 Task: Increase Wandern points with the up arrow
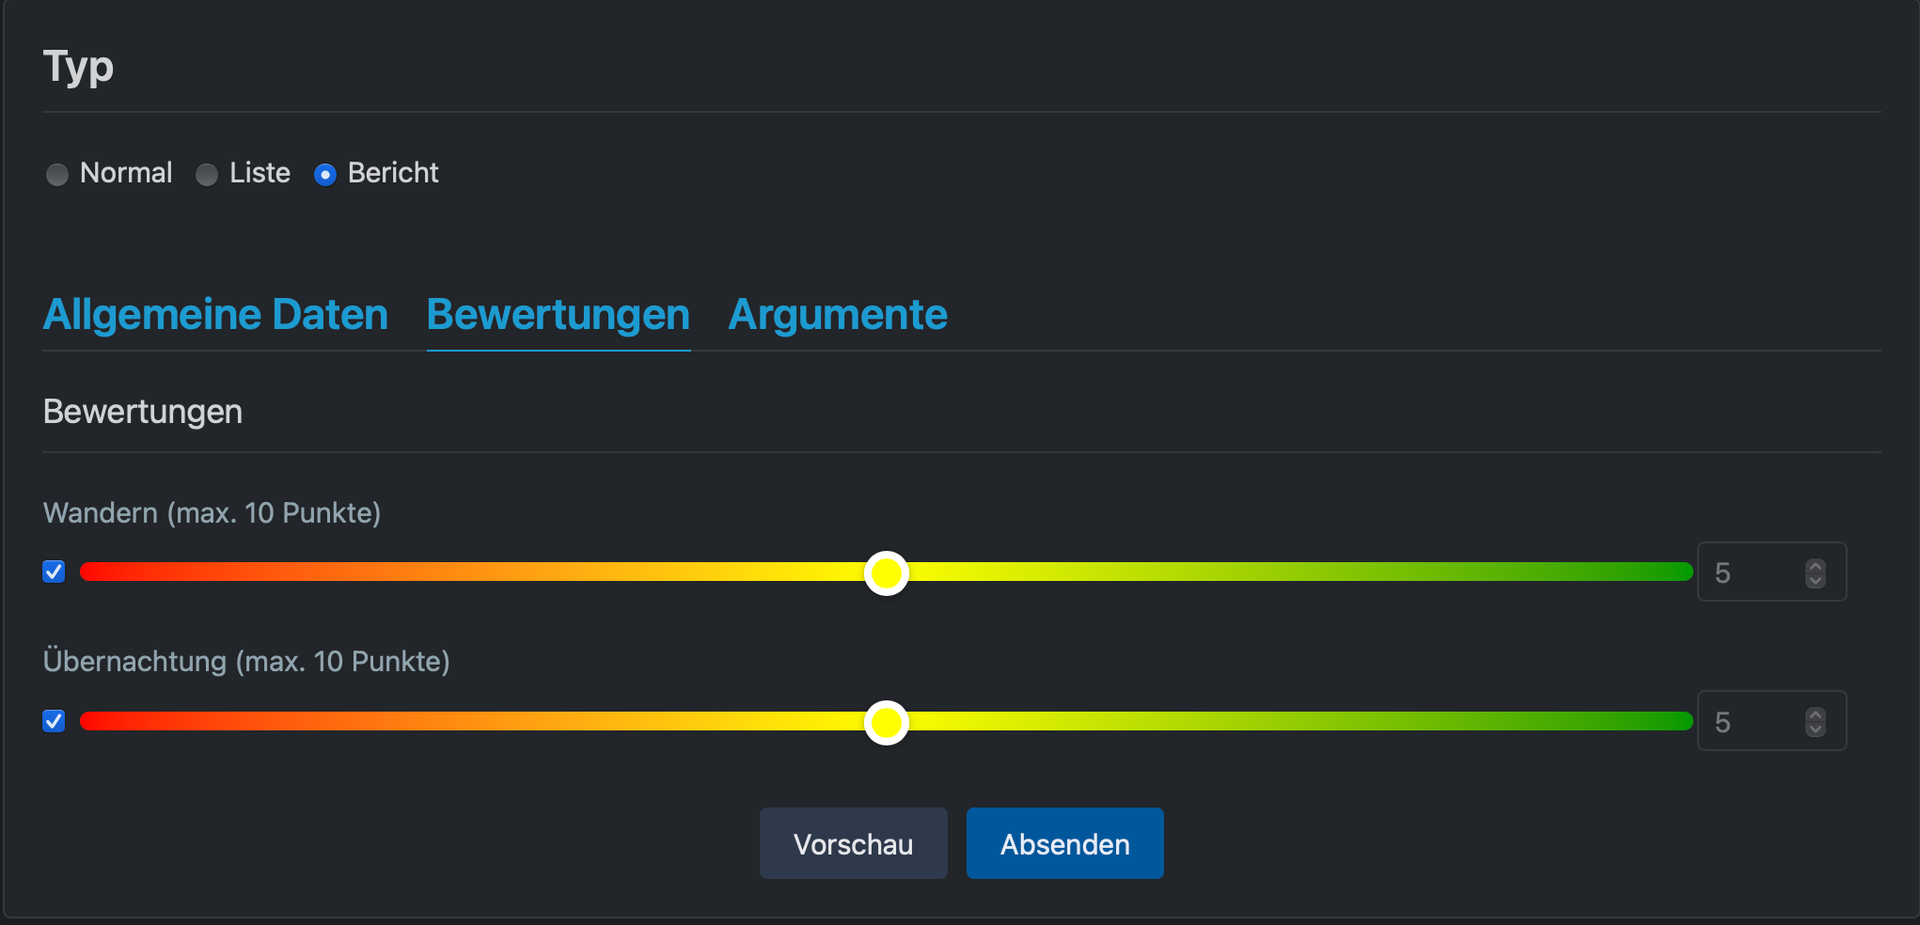[x=1815, y=566]
